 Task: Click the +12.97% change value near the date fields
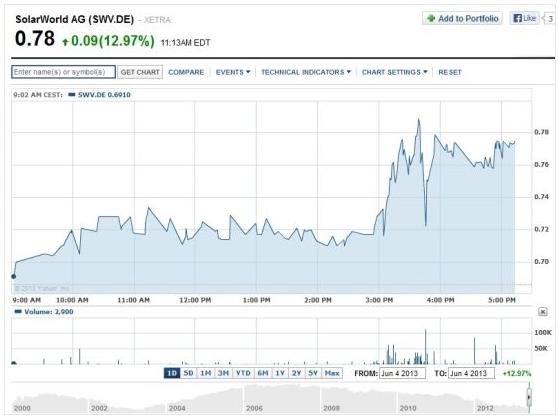click(x=516, y=374)
